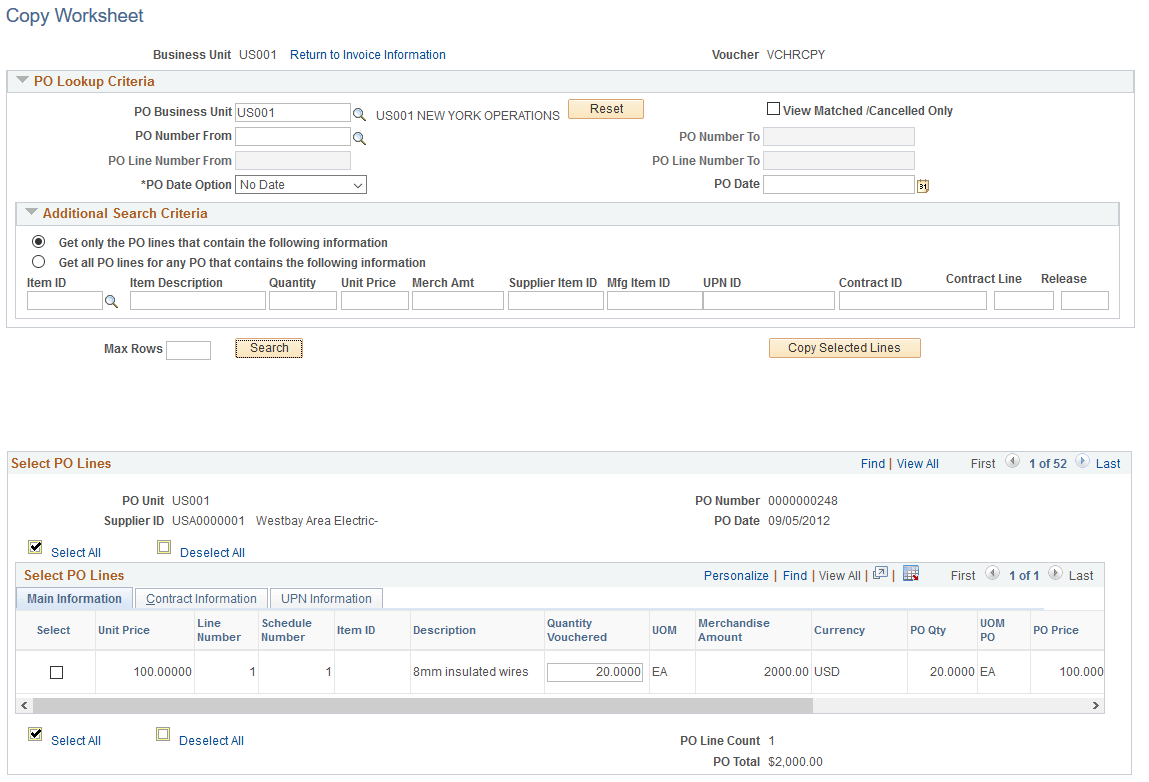Open Return to Invoice Information link

pyautogui.click(x=367, y=55)
